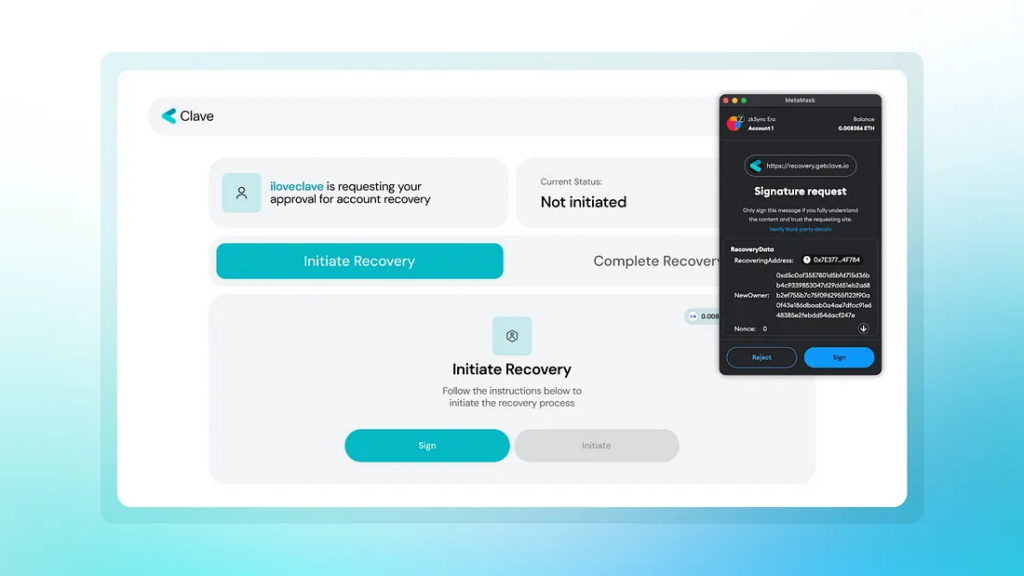This screenshot has height=576, width=1024.
Task: Click the blue Sign button in MetaMask
Action: (x=839, y=357)
